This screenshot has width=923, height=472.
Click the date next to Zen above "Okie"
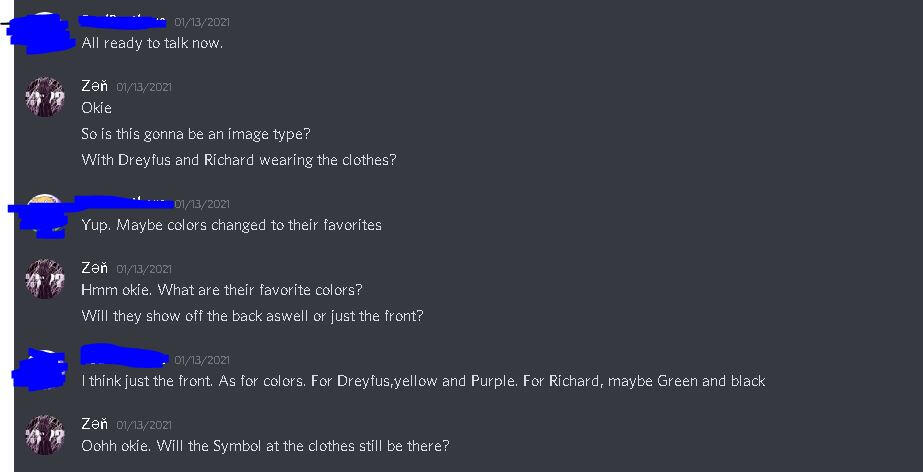144,87
